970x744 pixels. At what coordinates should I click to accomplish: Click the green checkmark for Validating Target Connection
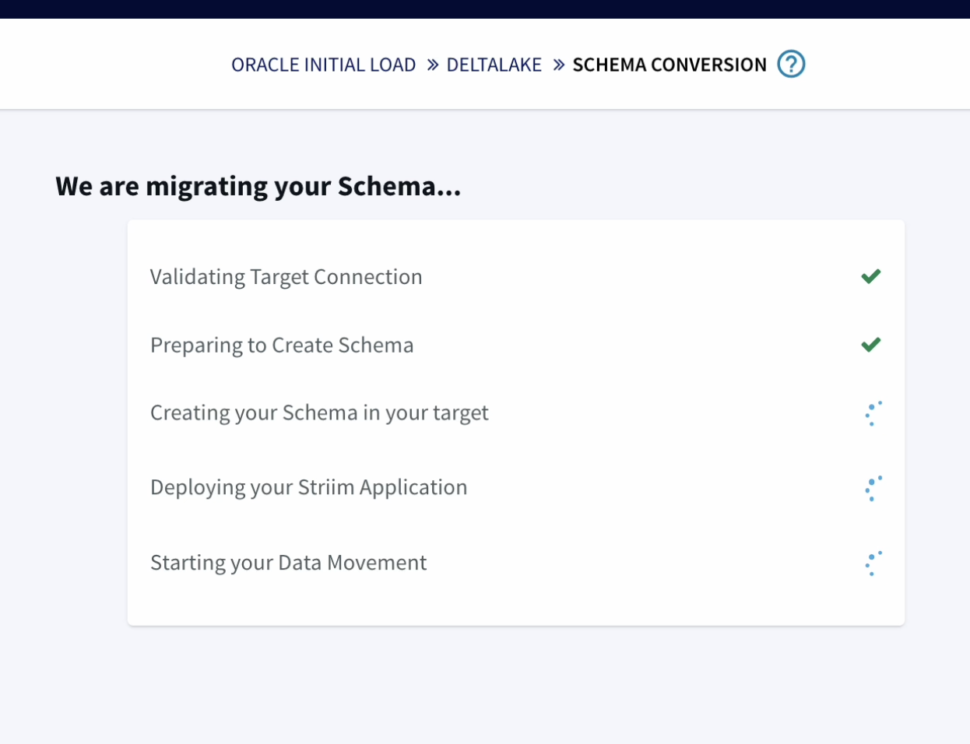[x=871, y=276]
